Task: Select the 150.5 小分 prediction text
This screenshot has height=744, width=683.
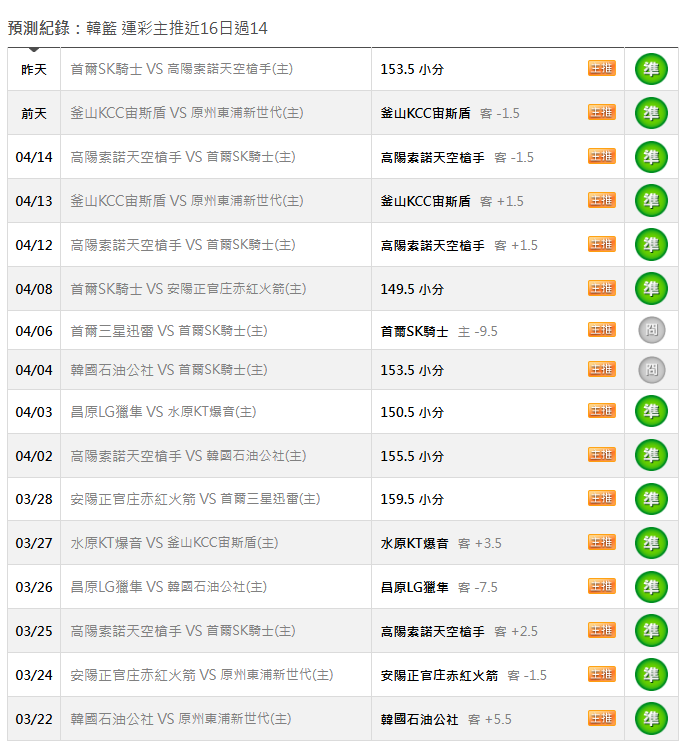Action: tap(412, 412)
